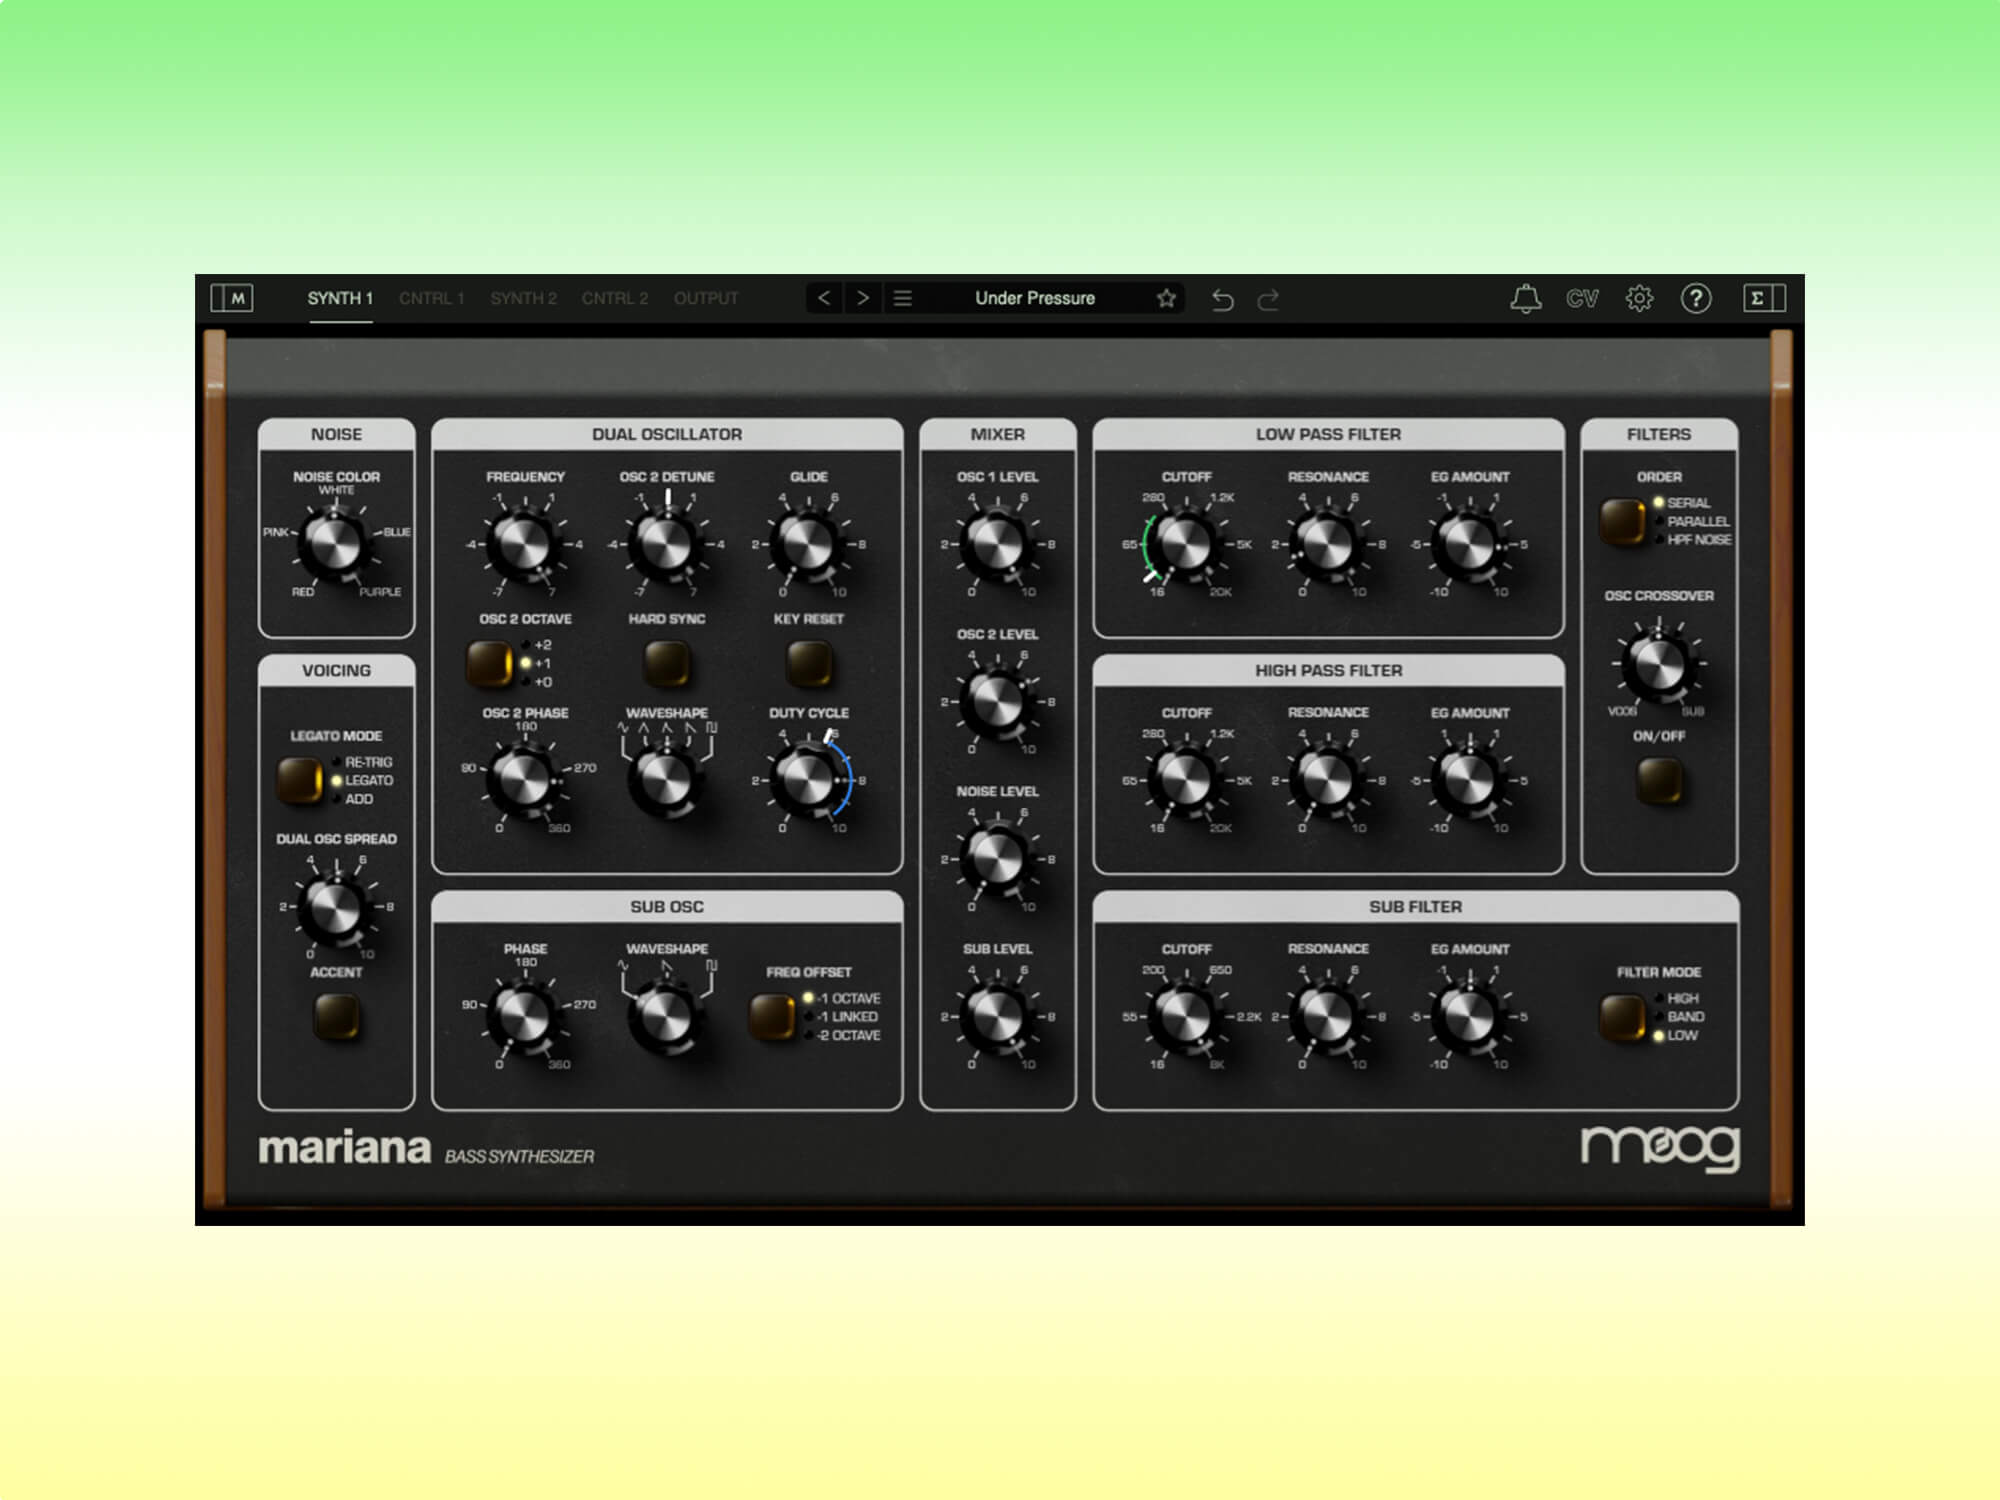Open notifications bell icon
The image size is (2000, 1500).
coord(1525,298)
